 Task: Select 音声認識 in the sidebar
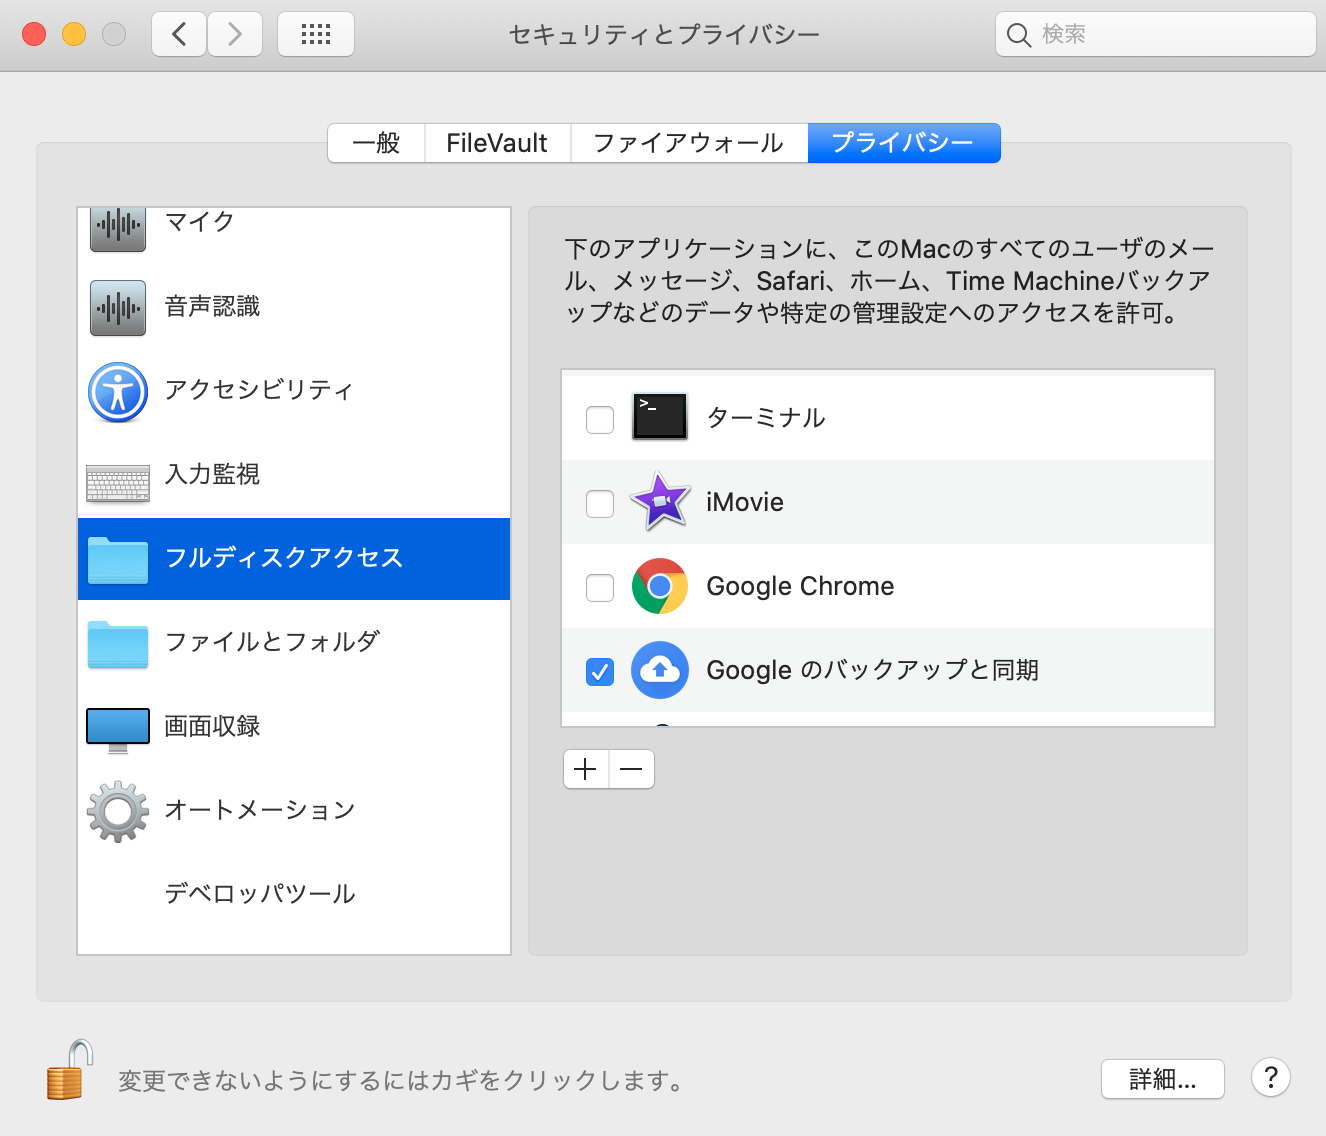point(294,307)
